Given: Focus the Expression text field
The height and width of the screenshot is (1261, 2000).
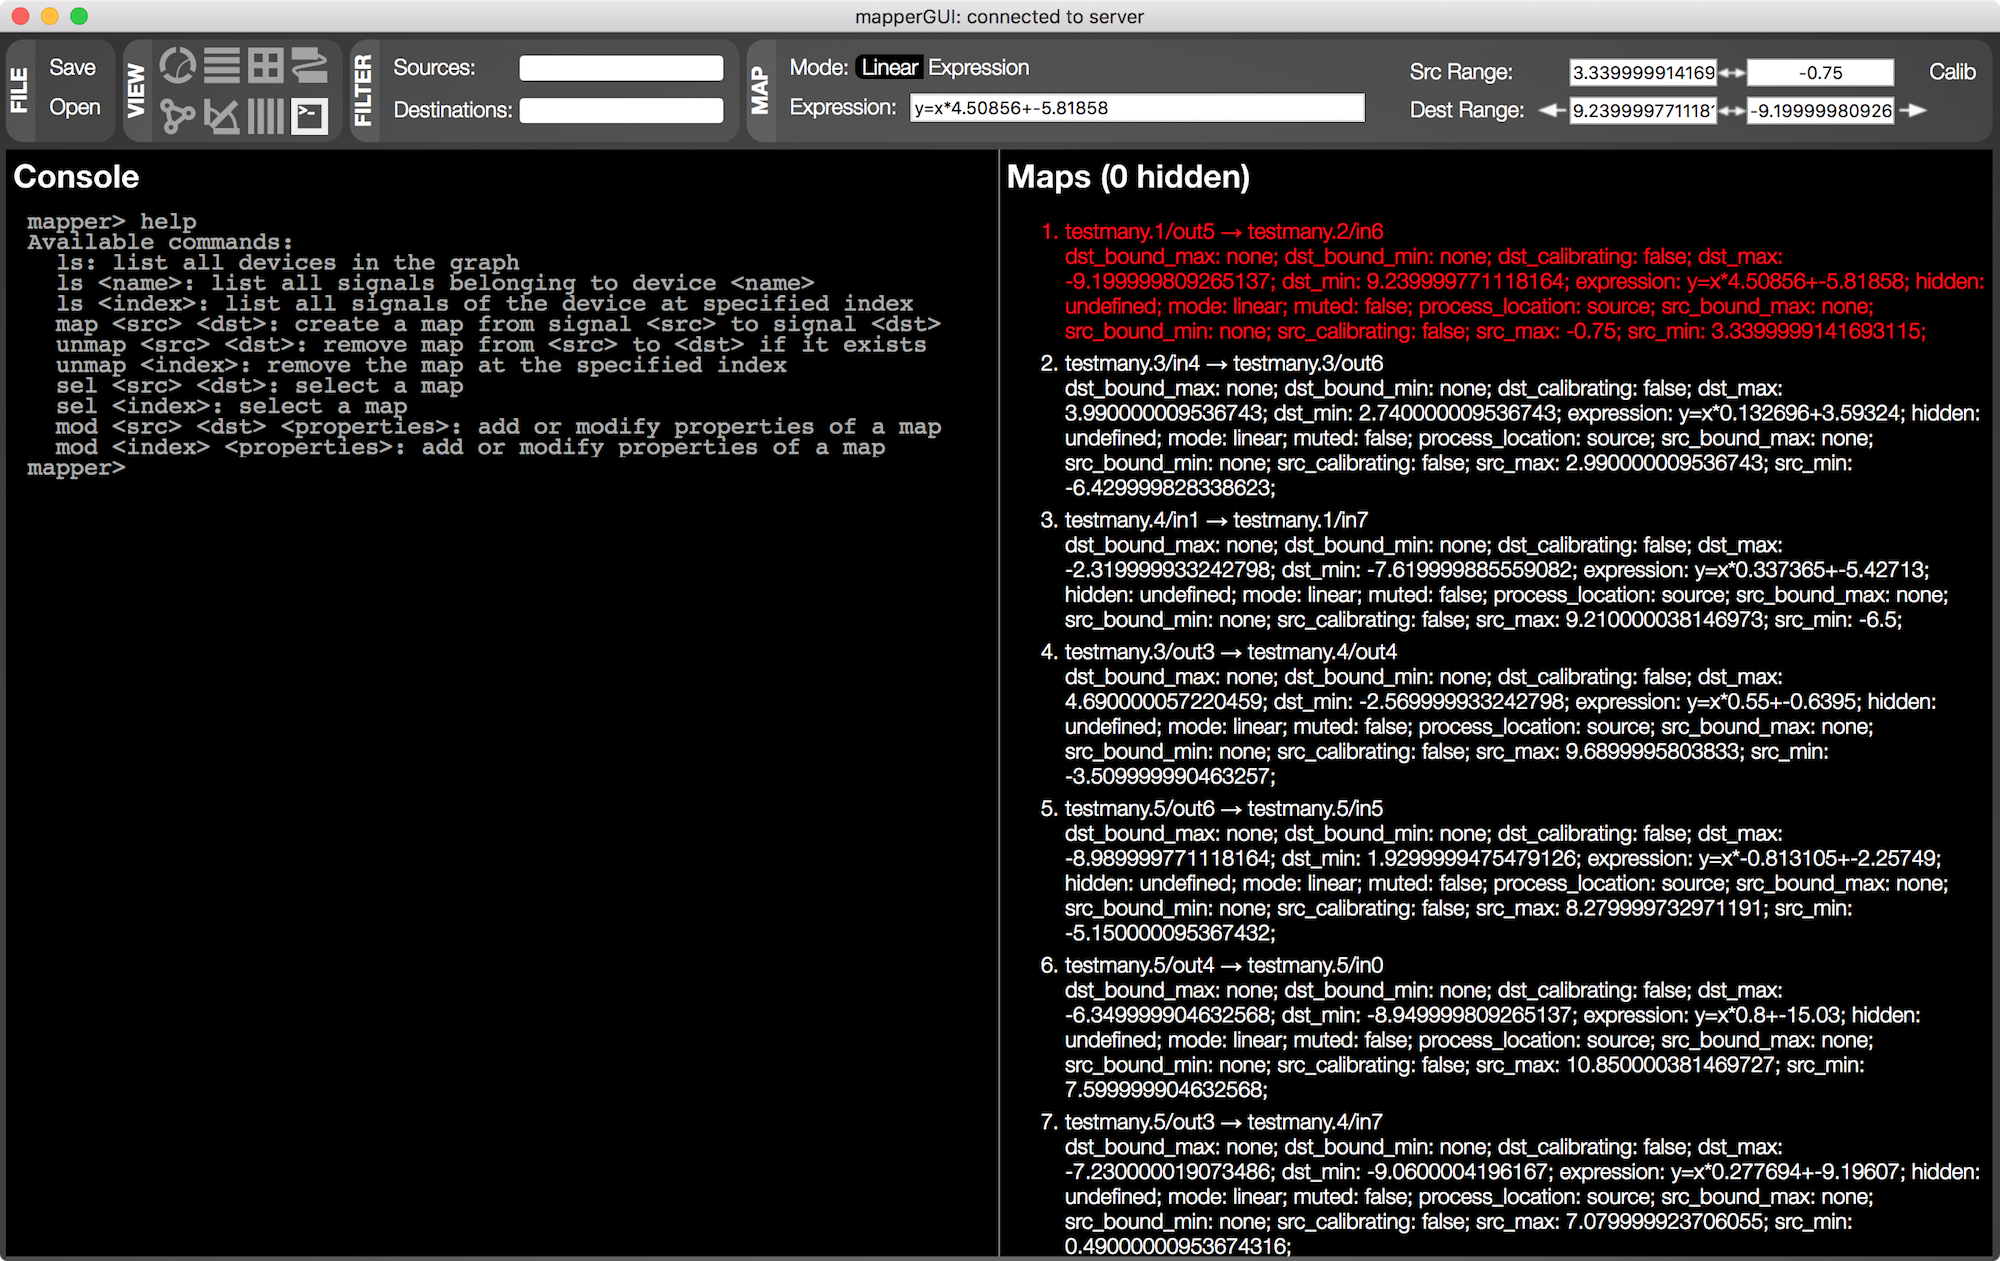Looking at the screenshot, I should (1136, 108).
